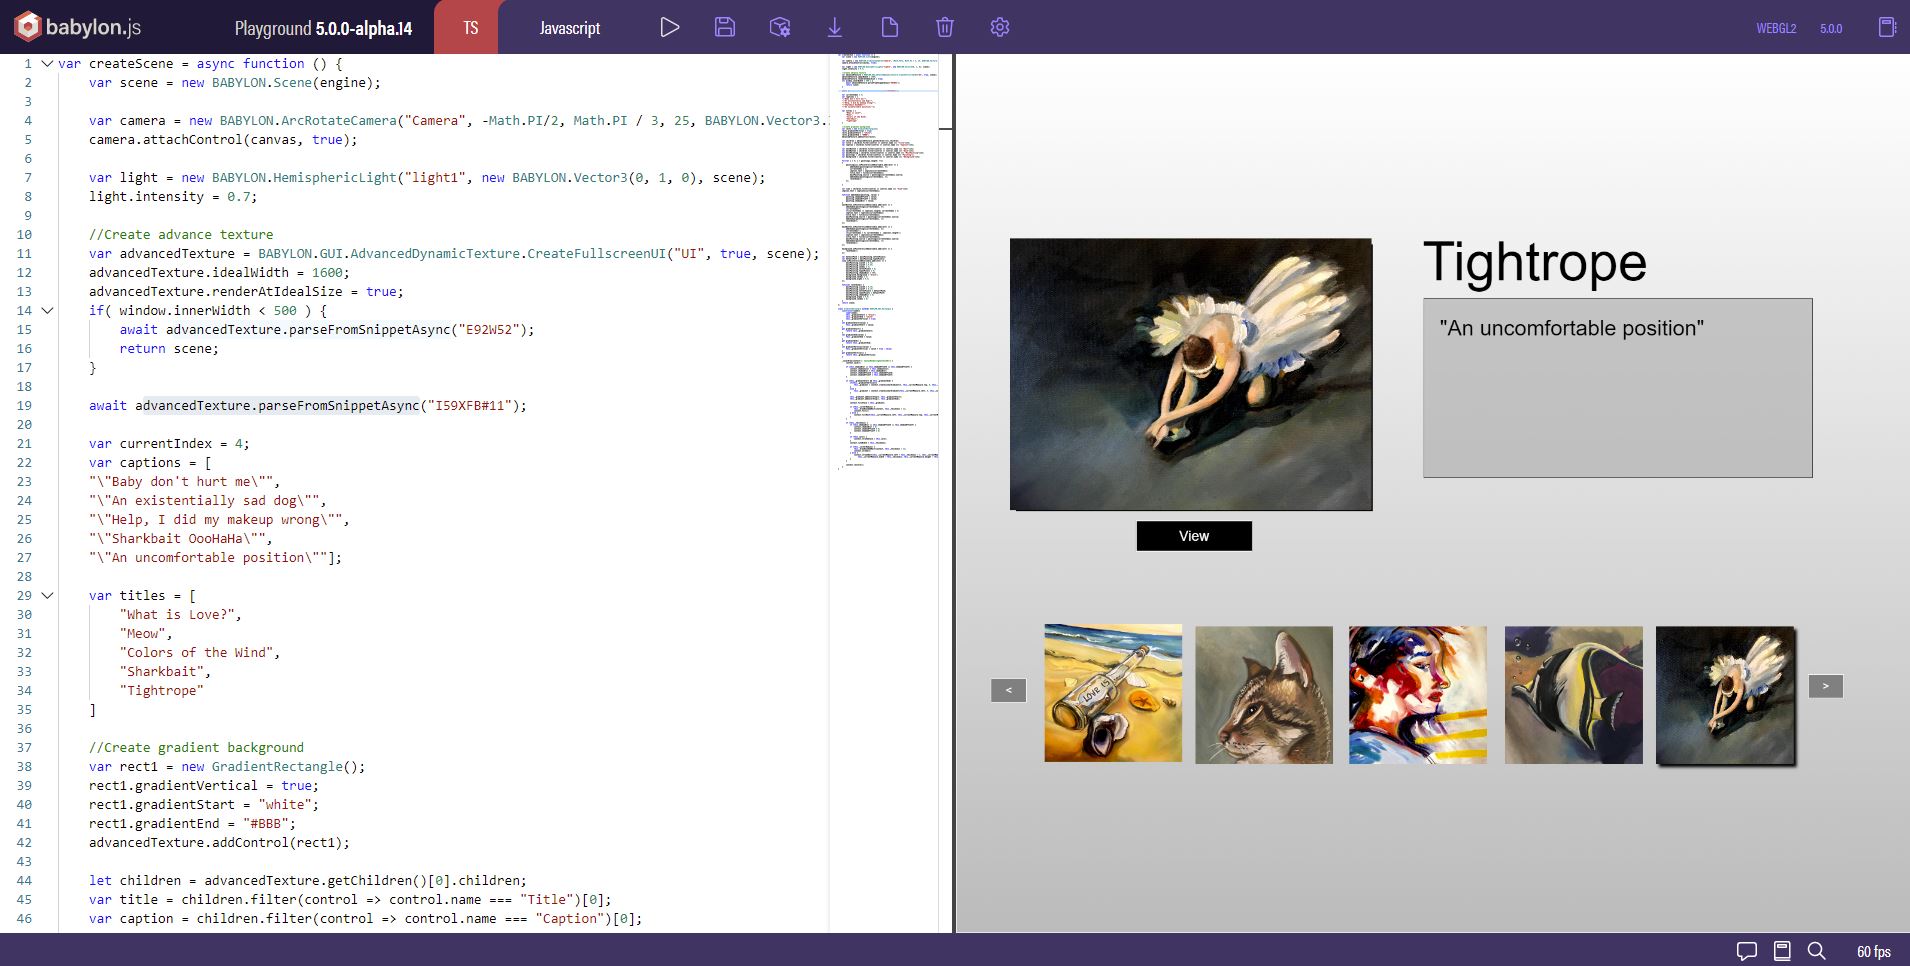Clear the code with trash icon
Viewport: 1910px width, 966px height.
pos(945,27)
